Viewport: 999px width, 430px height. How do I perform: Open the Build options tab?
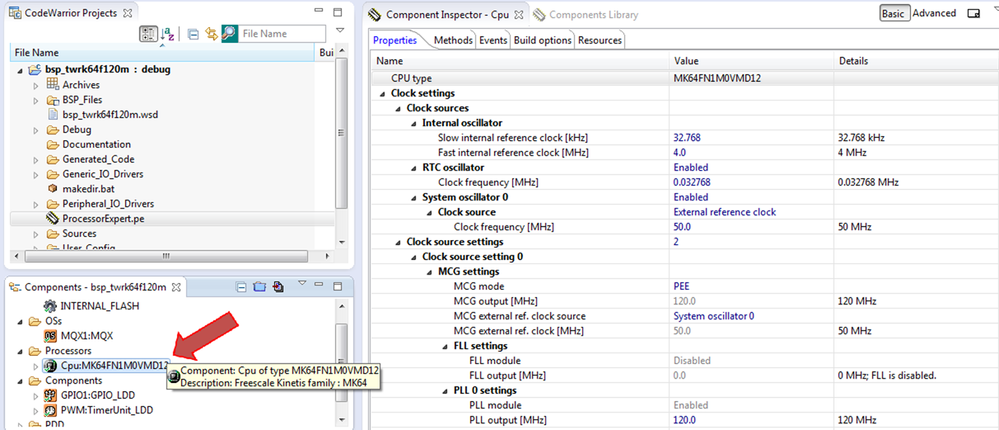coord(543,40)
